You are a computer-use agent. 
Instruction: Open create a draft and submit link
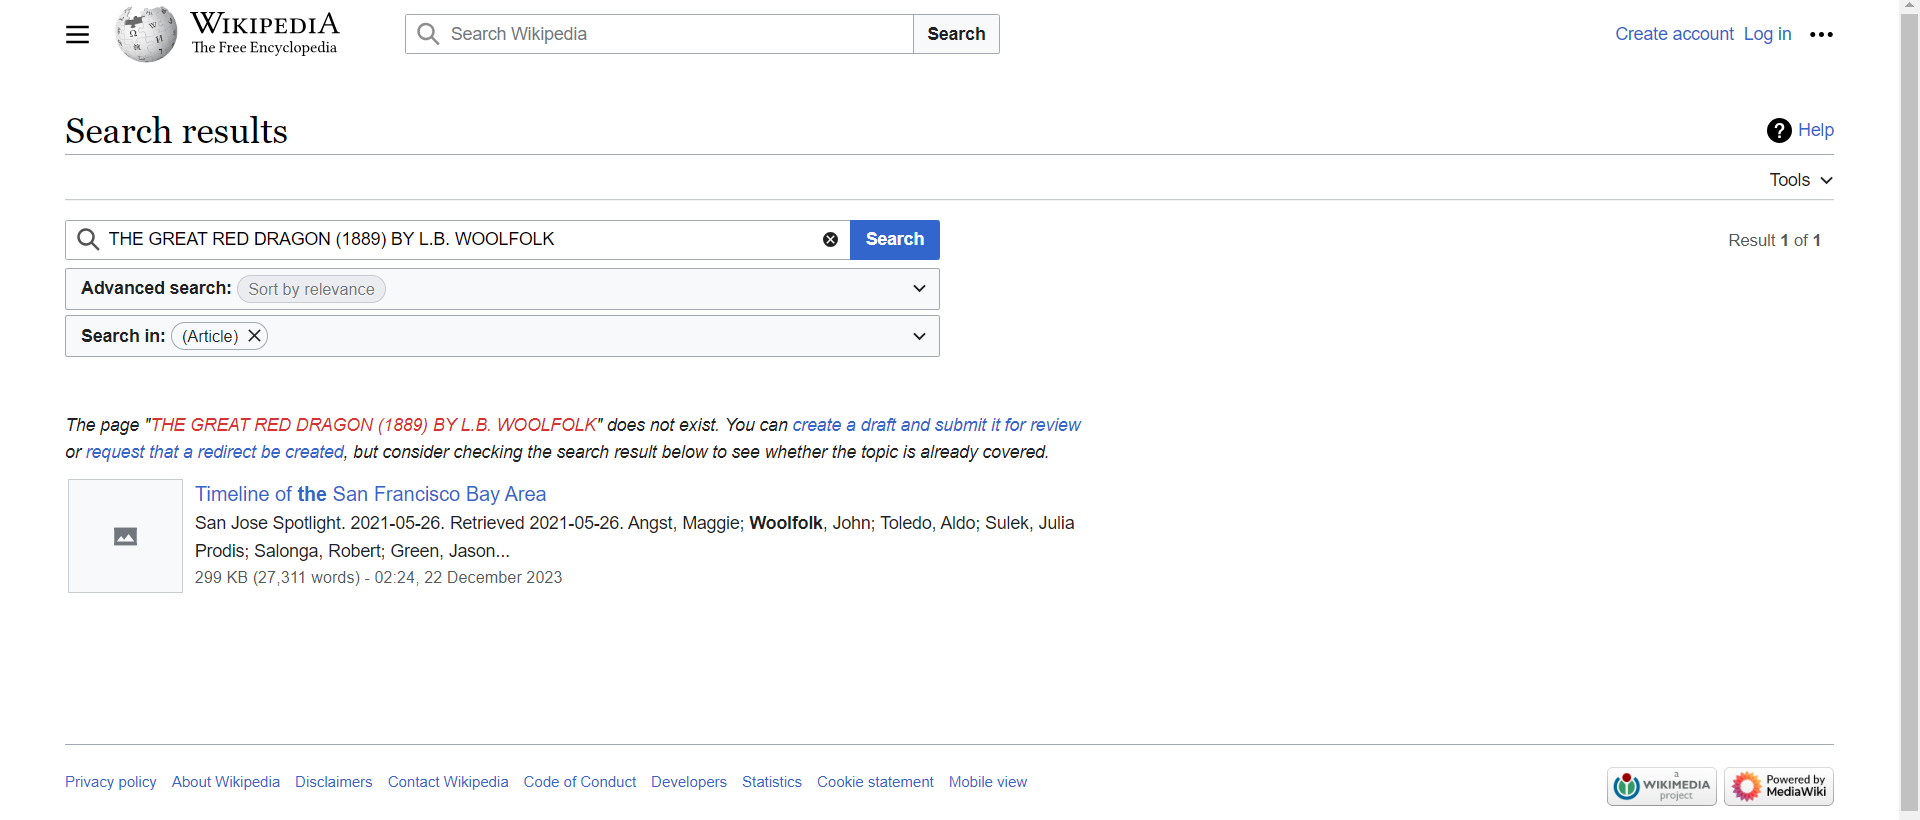pyautogui.click(x=936, y=425)
